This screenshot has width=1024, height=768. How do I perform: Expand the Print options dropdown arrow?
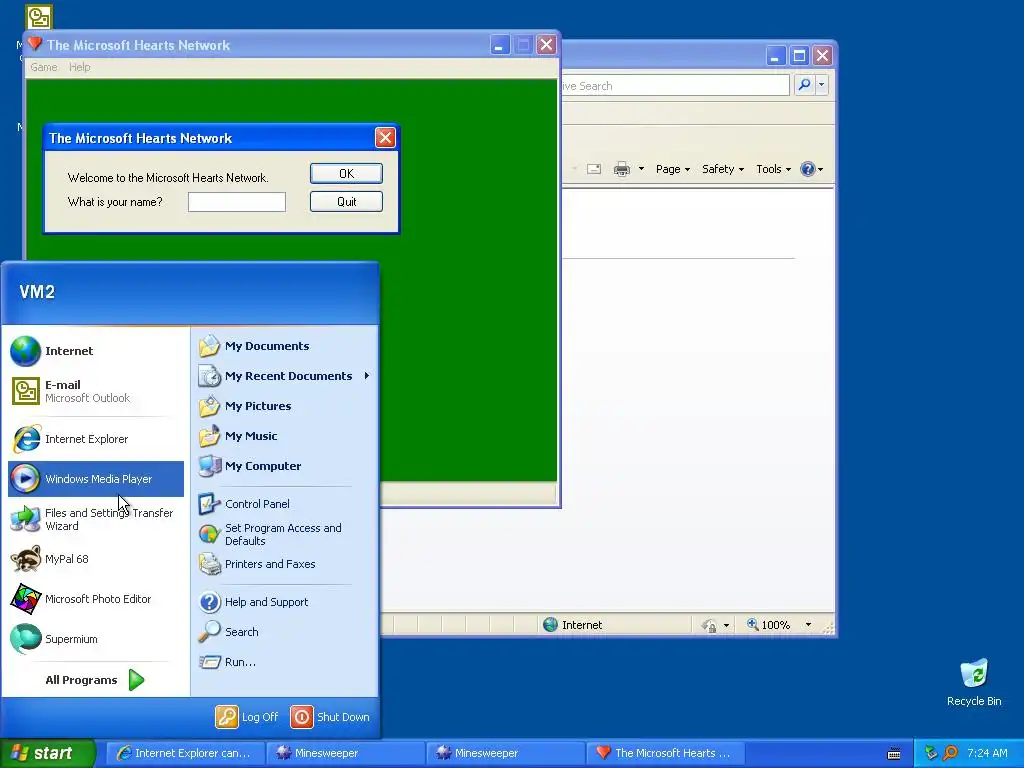(641, 169)
